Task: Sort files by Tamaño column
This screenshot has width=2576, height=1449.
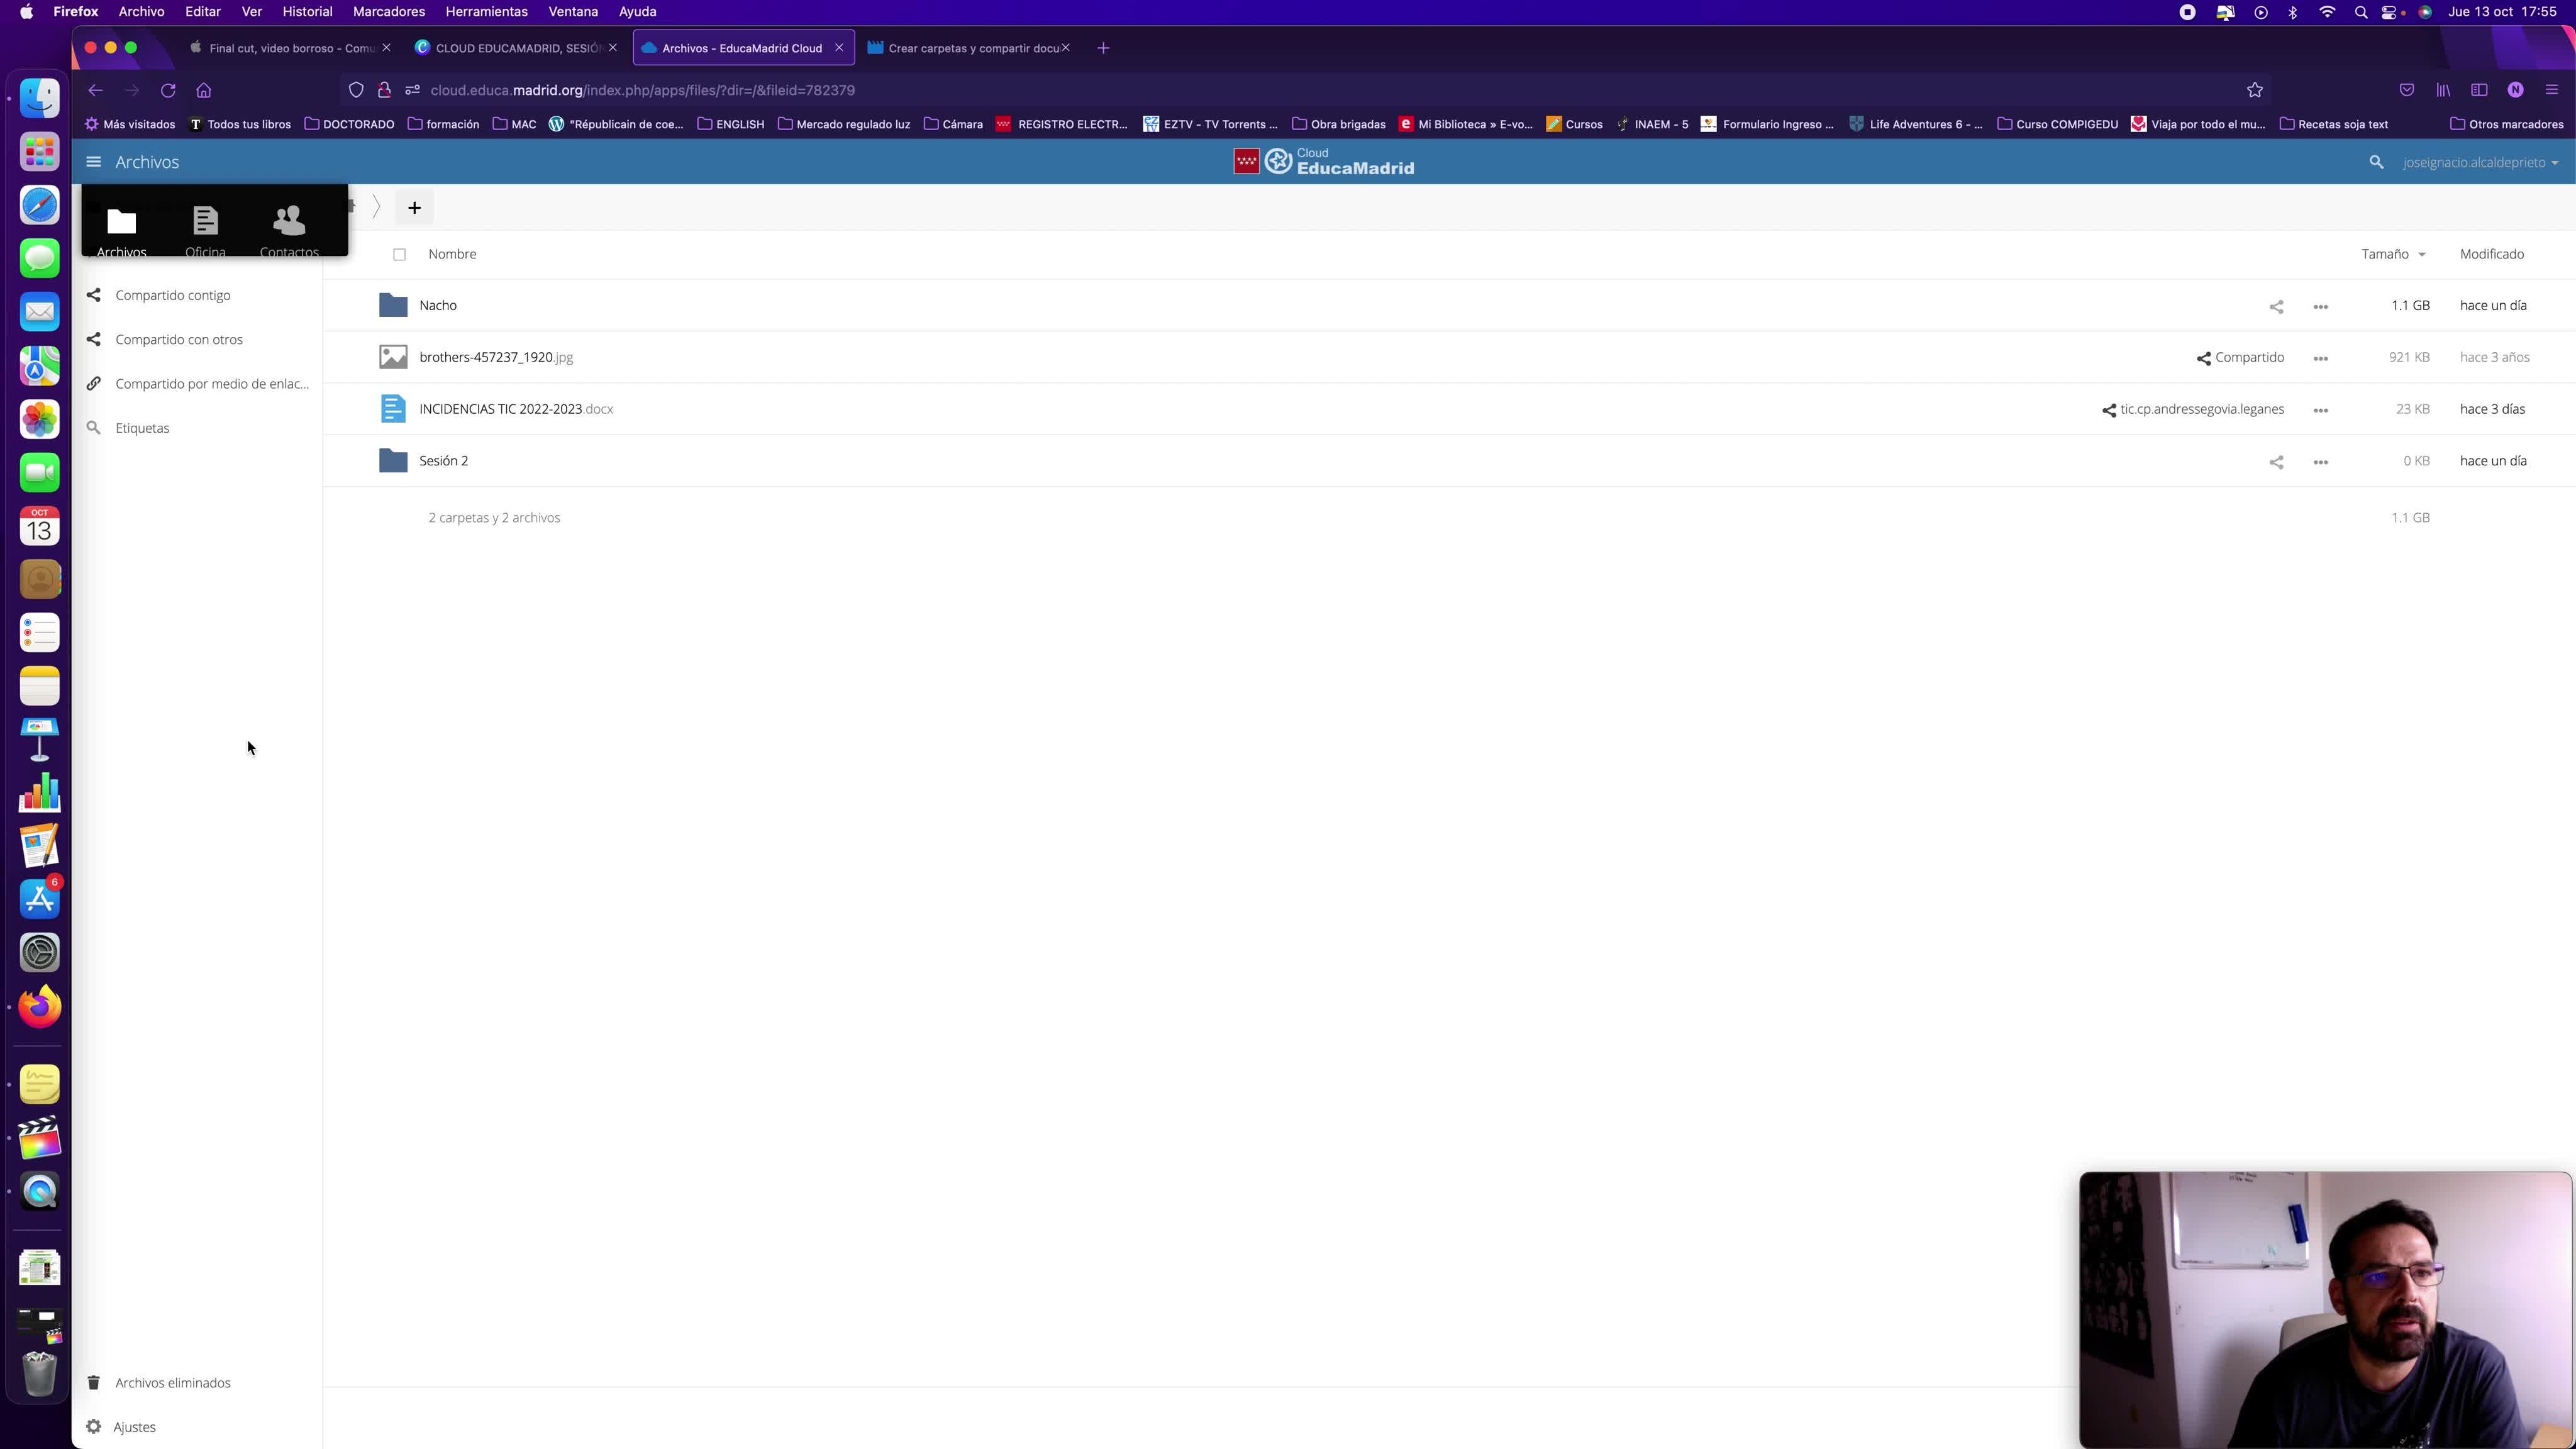Action: (x=2385, y=254)
